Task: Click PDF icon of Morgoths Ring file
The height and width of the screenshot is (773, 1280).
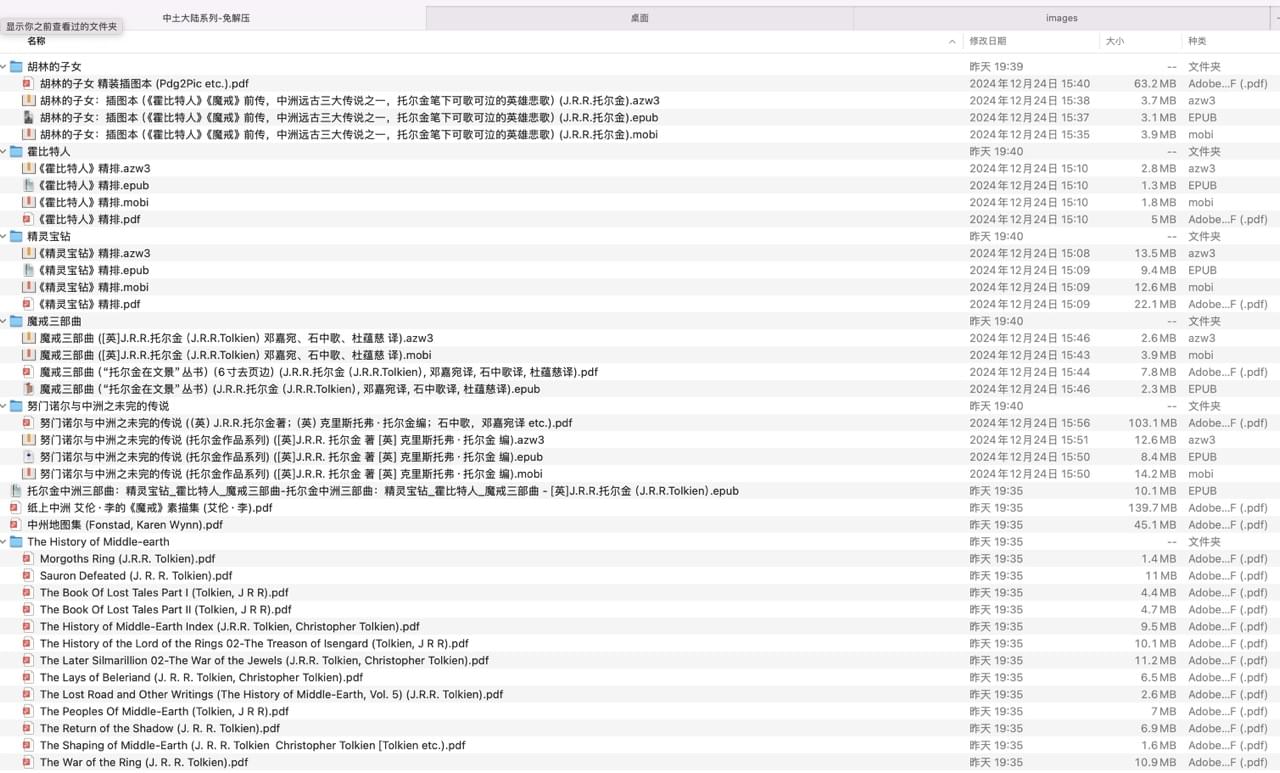Action: (29, 560)
